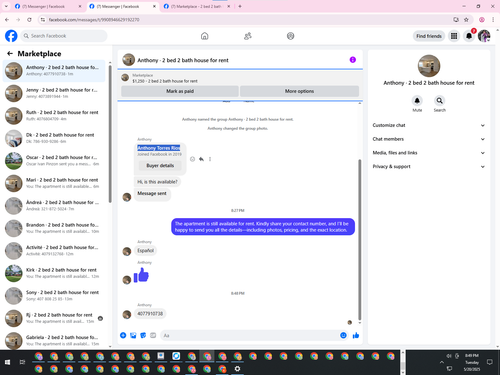Show hidden system tray icons
500x375 pixels.
442,362
